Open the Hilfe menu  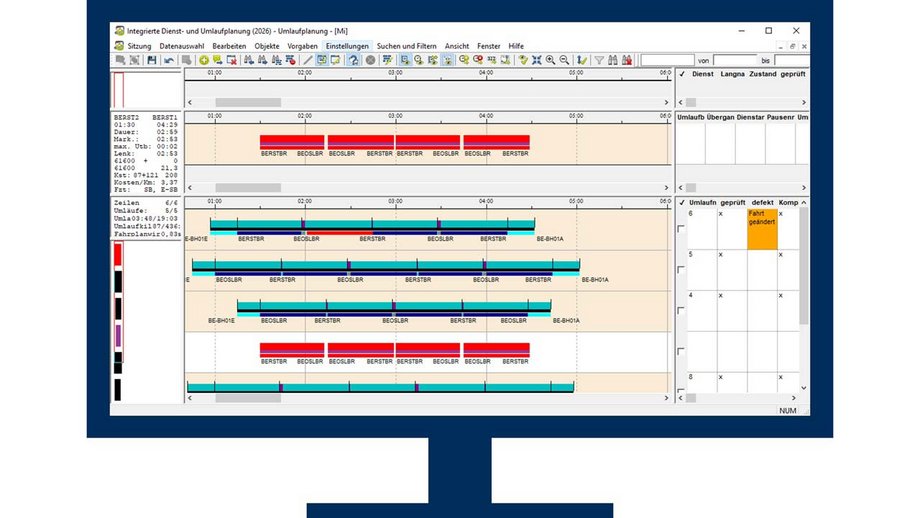(516, 46)
